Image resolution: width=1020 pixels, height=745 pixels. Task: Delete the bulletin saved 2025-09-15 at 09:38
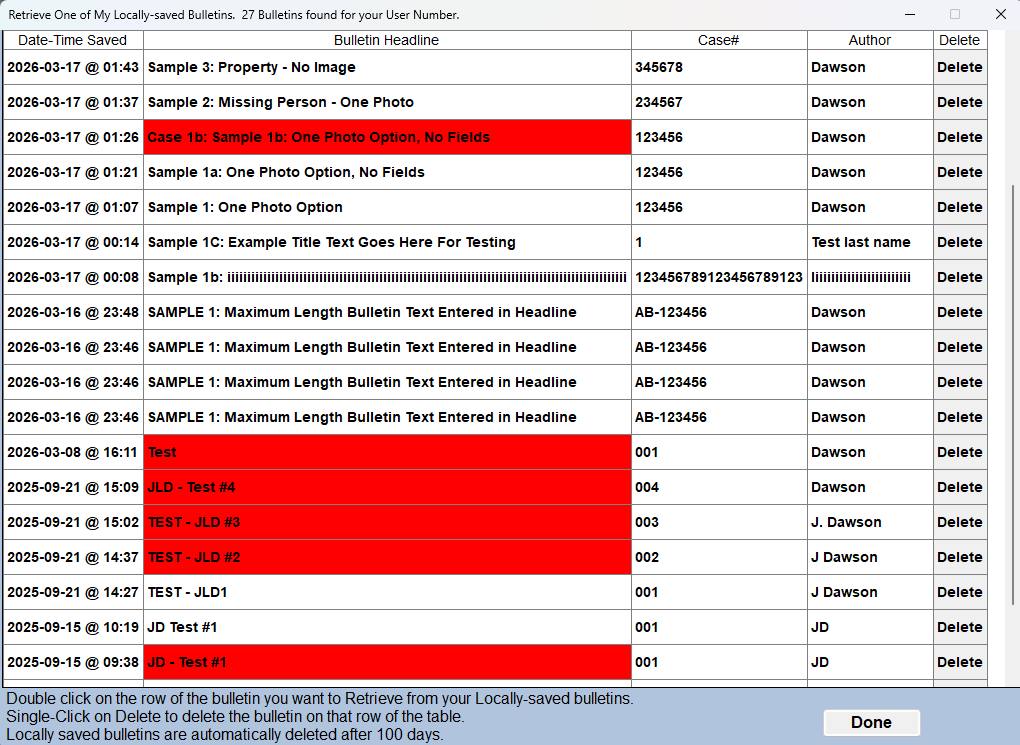(x=960, y=662)
